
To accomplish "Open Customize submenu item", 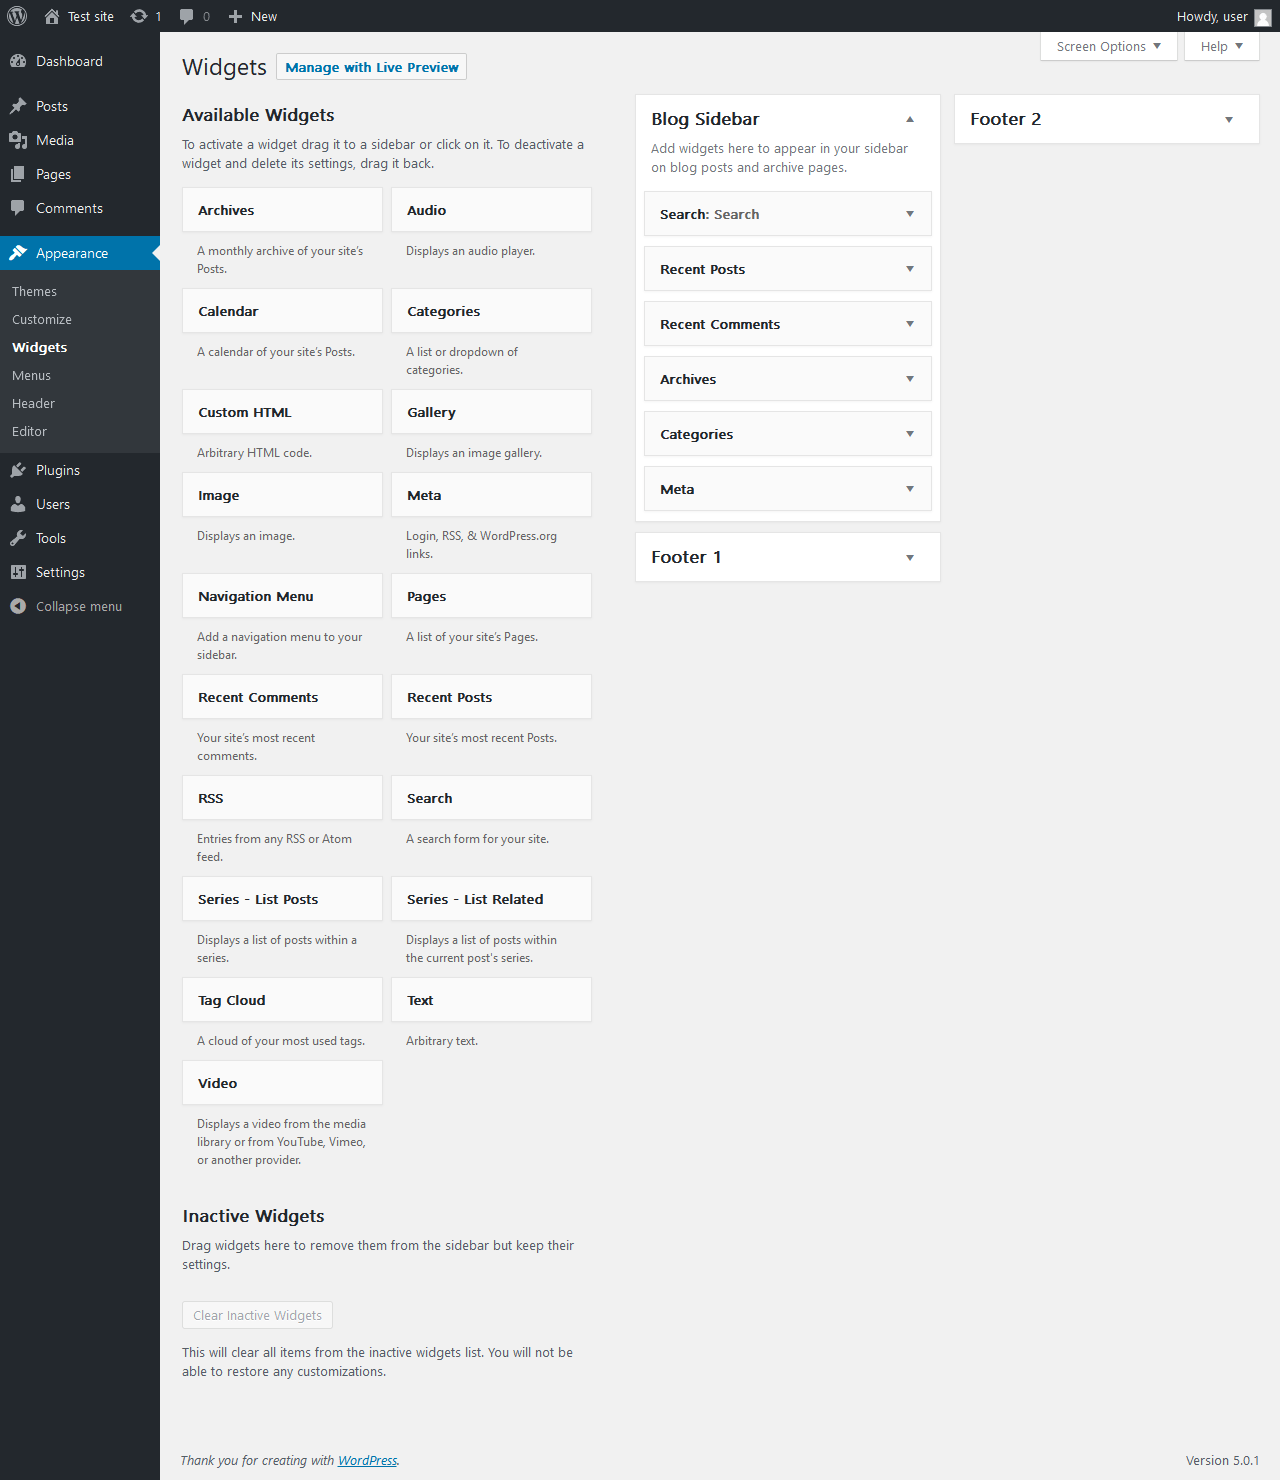I will [x=42, y=319].
